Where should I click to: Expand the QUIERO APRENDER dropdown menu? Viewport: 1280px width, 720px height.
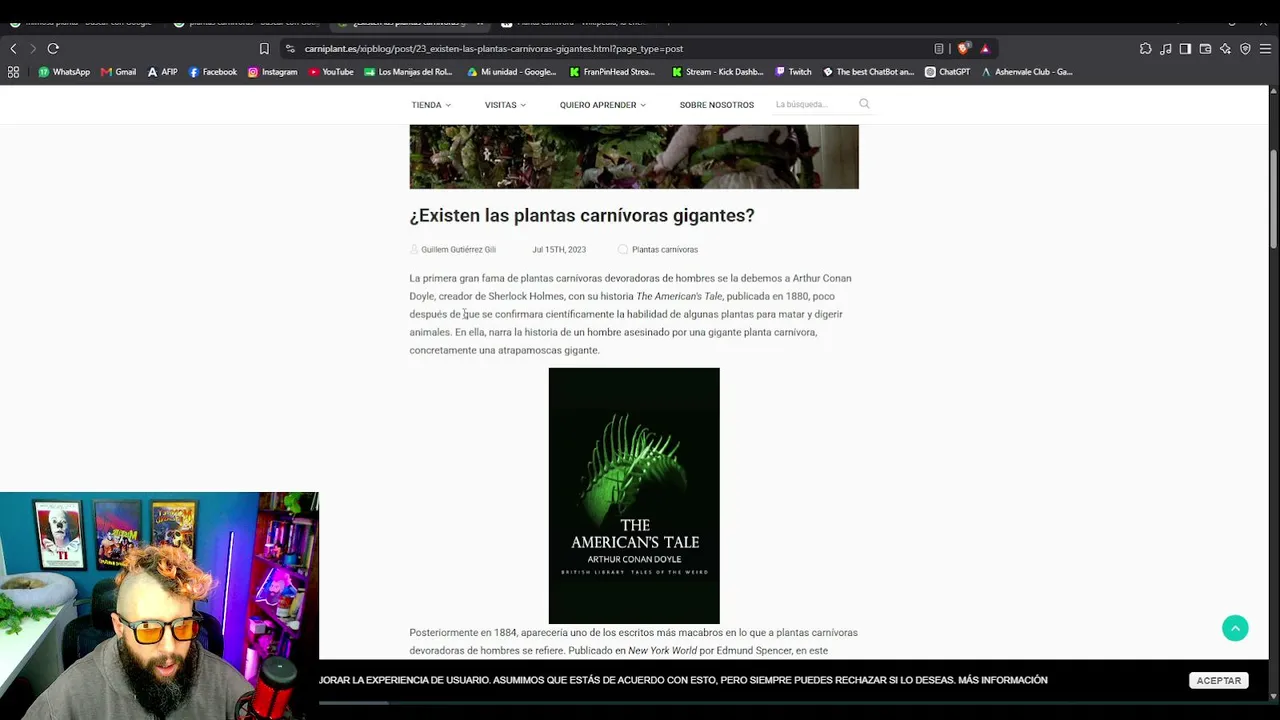(603, 105)
